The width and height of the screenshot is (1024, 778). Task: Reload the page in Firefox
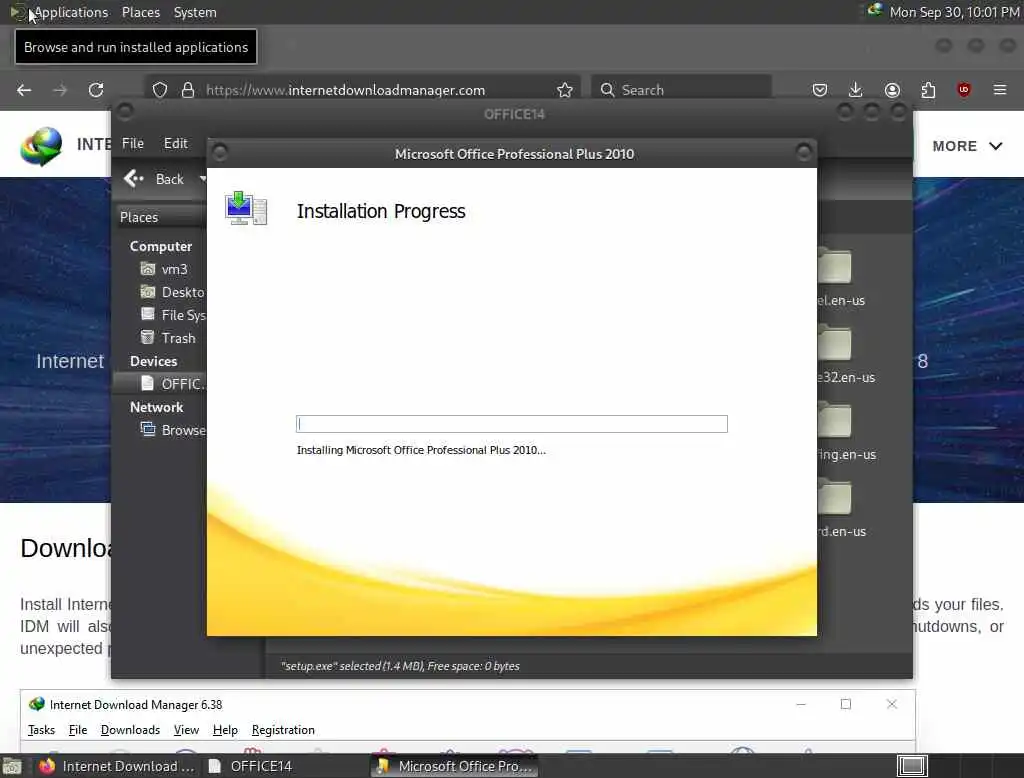(x=96, y=90)
